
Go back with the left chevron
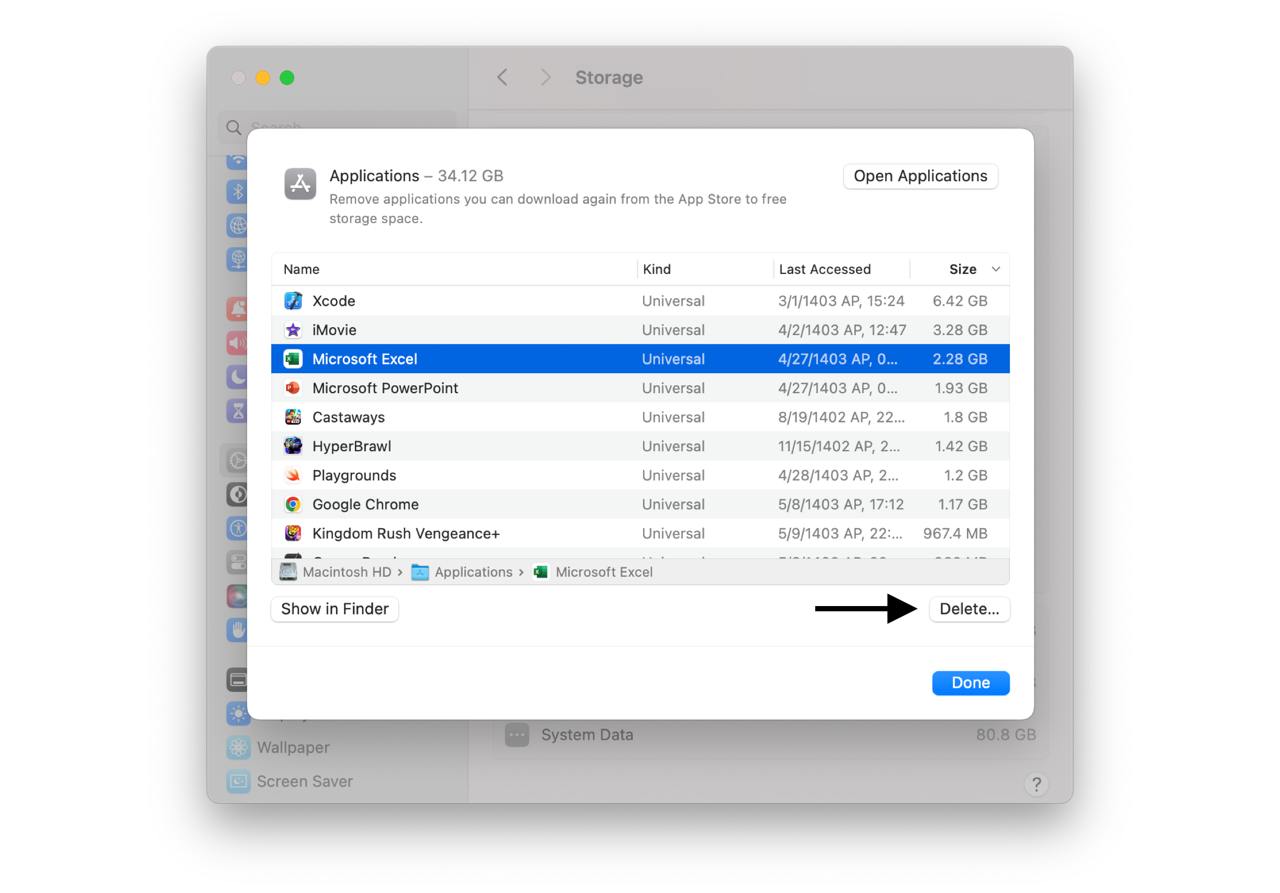click(x=502, y=77)
